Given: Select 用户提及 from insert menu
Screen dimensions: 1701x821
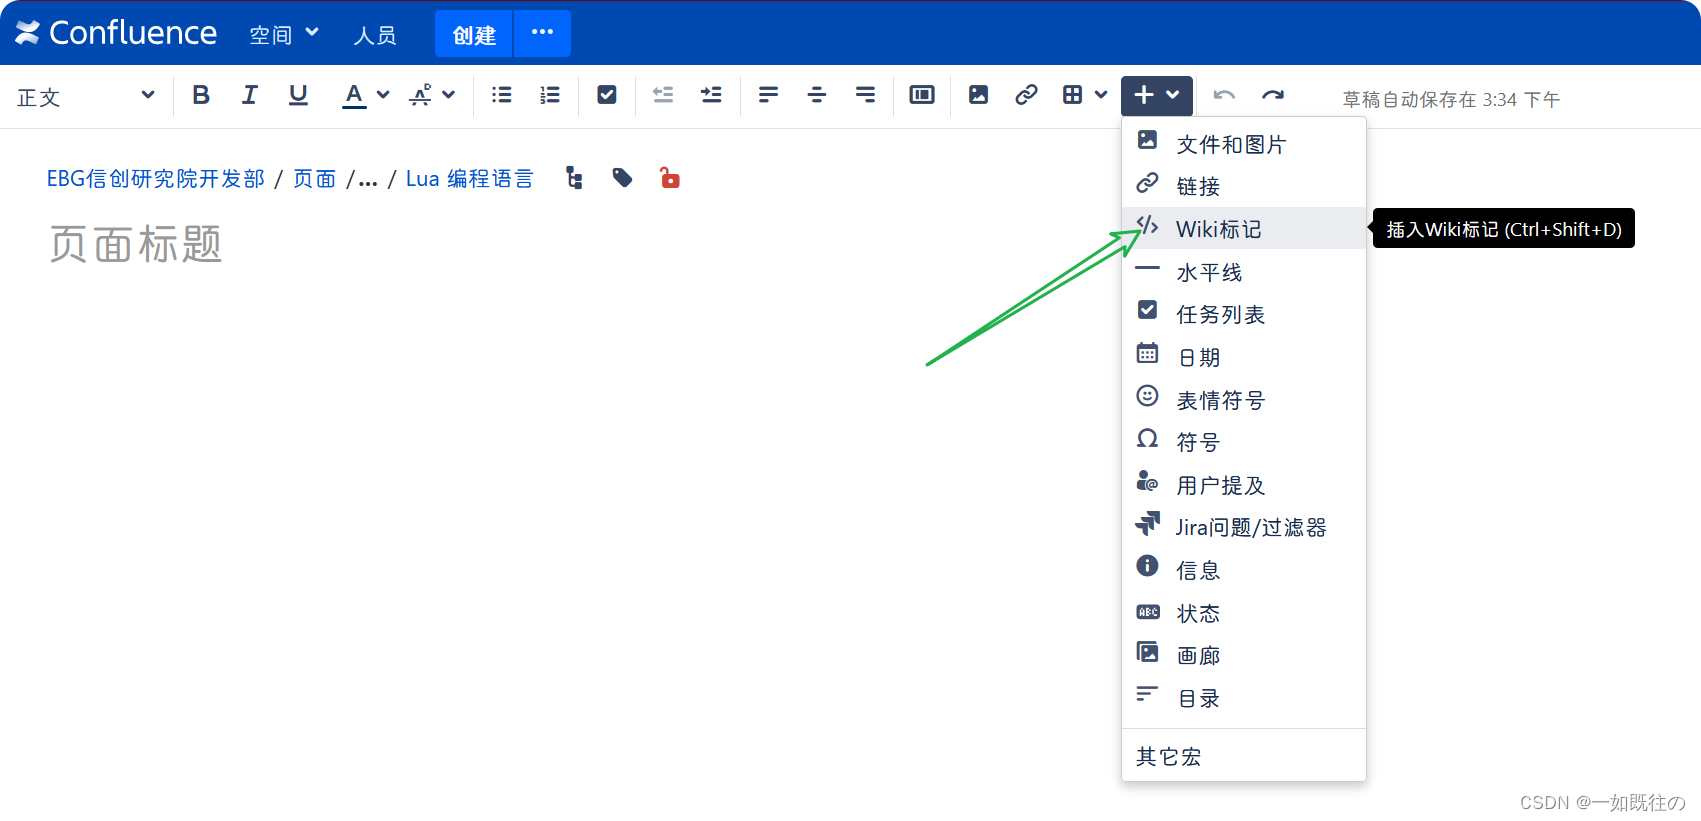Looking at the screenshot, I should click(1244, 485).
